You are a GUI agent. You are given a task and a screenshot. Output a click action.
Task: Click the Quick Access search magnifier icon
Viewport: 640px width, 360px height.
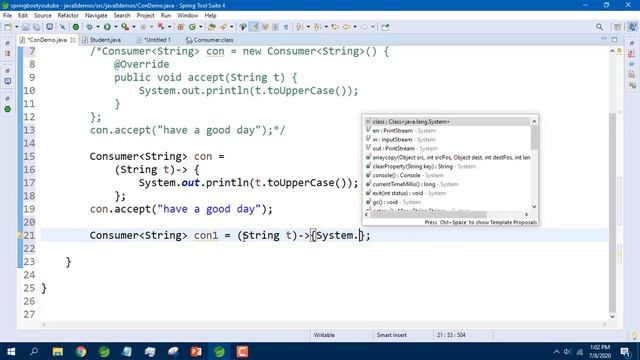[x=599, y=27]
